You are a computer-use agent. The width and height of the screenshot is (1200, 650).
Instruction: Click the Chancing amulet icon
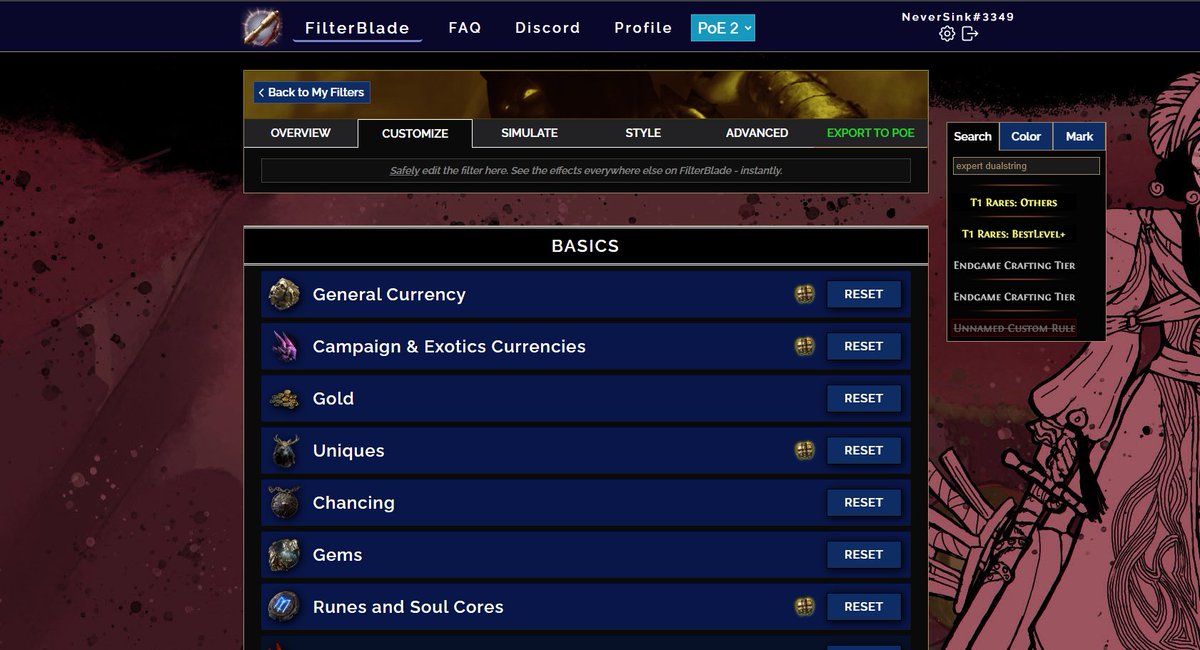[285, 502]
